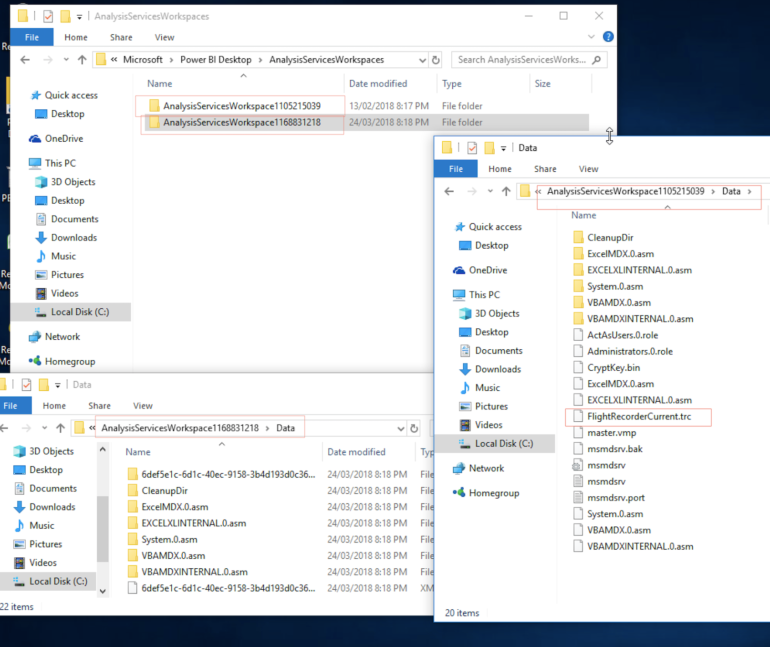The height and width of the screenshot is (647, 770).
Task: Open File tab in AnalysisServicesWorkspaces window
Action: 32,37
